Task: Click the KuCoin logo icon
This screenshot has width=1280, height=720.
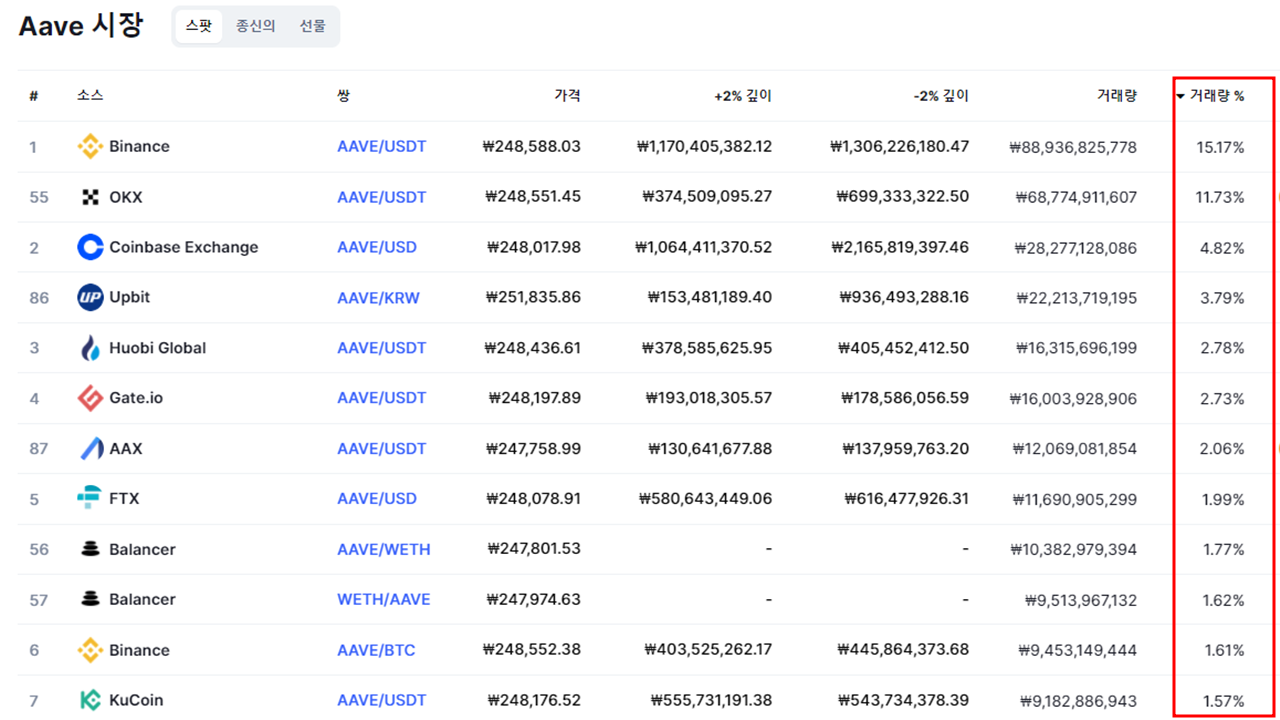Action: (x=90, y=700)
